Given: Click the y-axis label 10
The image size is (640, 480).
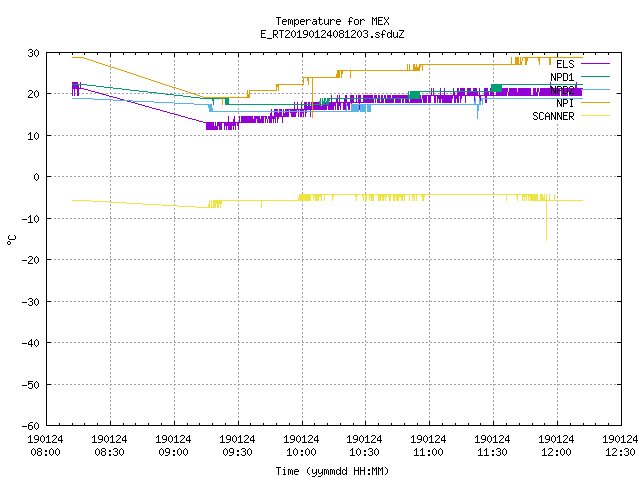Looking at the screenshot, I should click(33, 136).
